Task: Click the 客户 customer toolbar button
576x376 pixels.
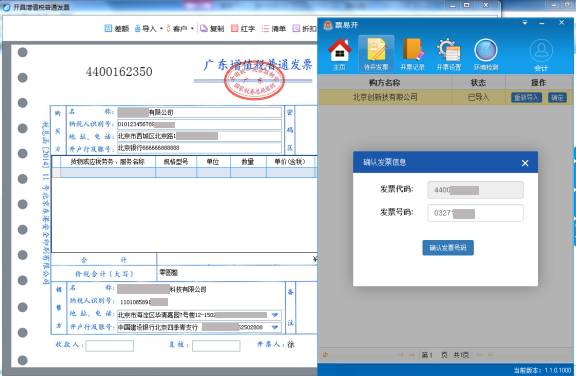Action: point(177,28)
